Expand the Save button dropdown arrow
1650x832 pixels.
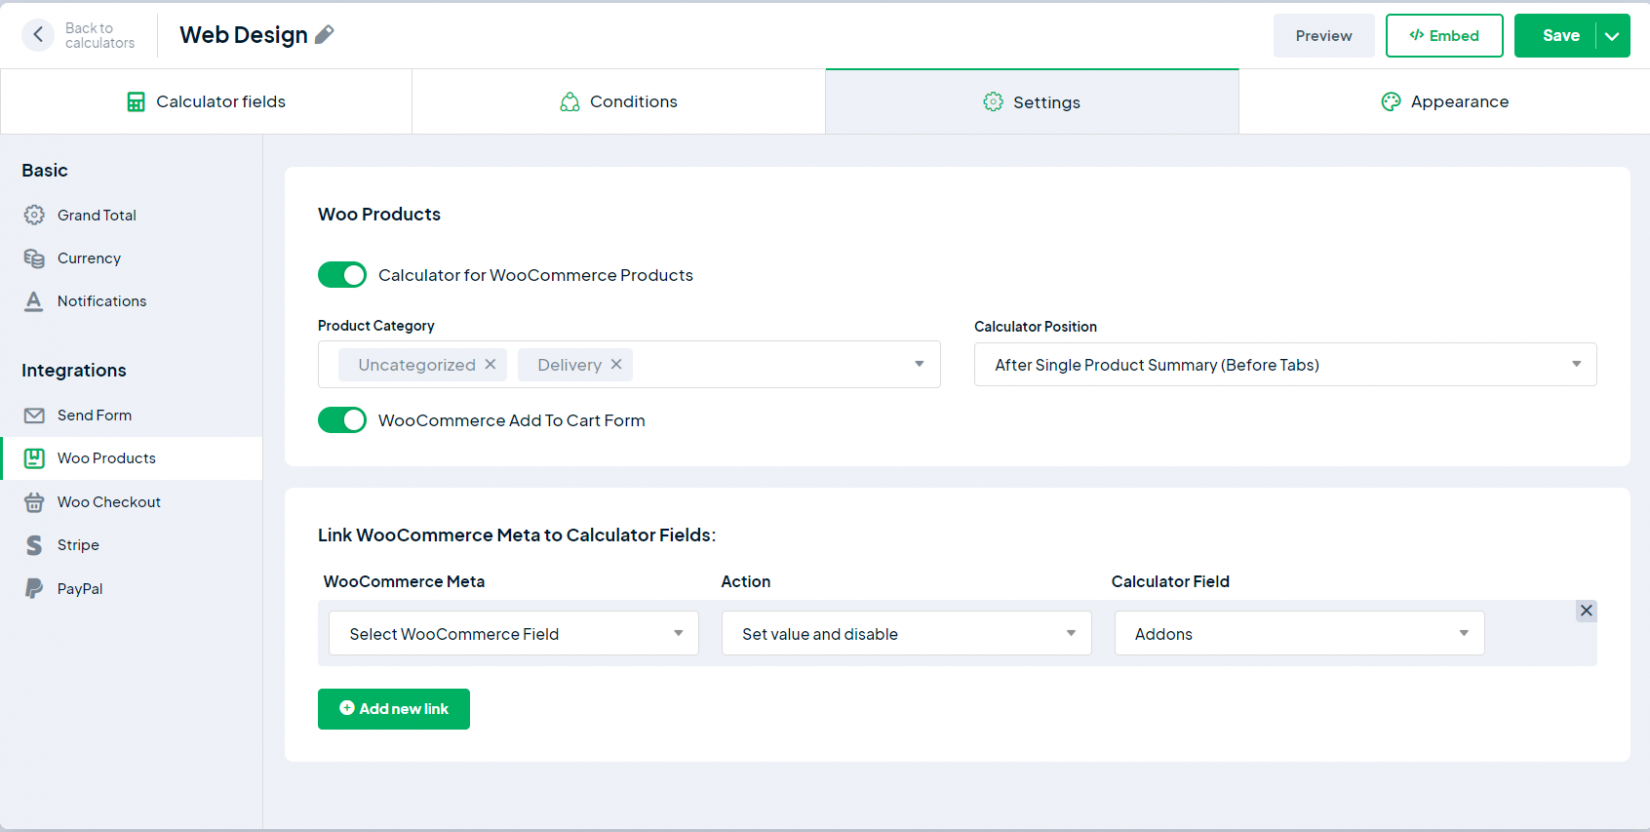[x=1612, y=36]
